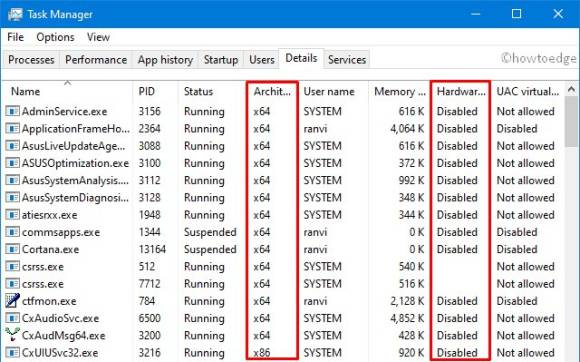Switch to the Performance tab
580x362 pixels.
(x=96, y=60)
